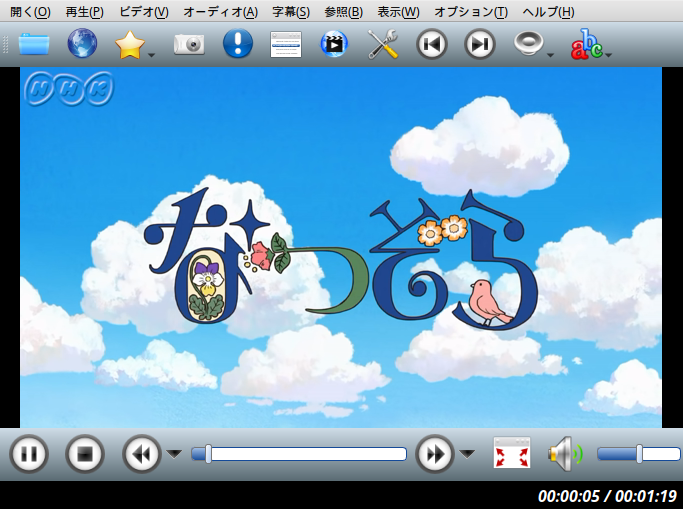Screen dimensions: 683x509
Task: Rewind with the double-left-arrow button
Action: click(142, 454)
